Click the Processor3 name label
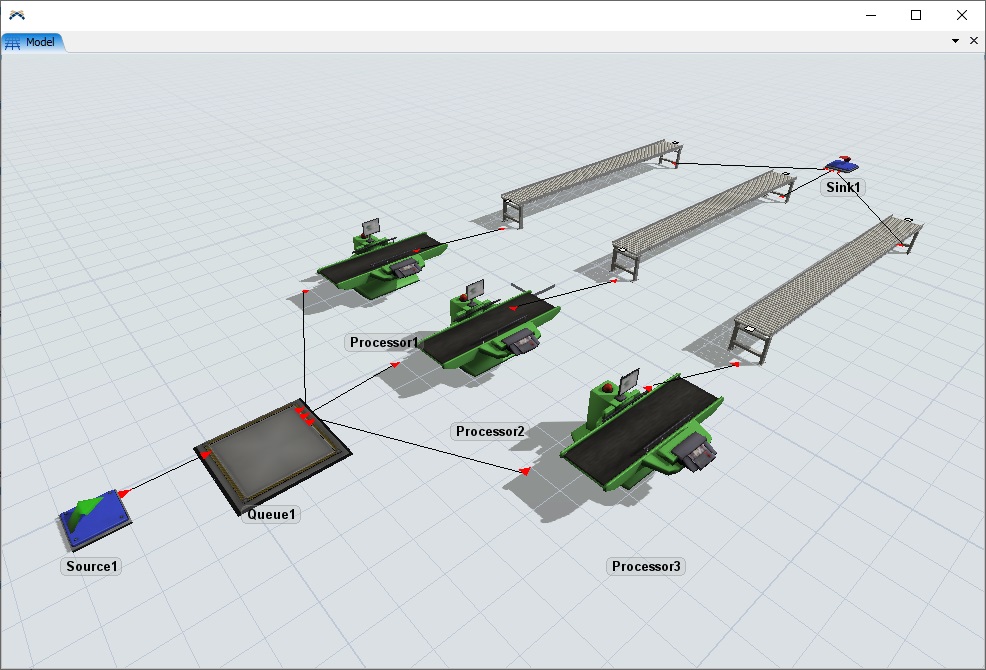 point(646,567)
